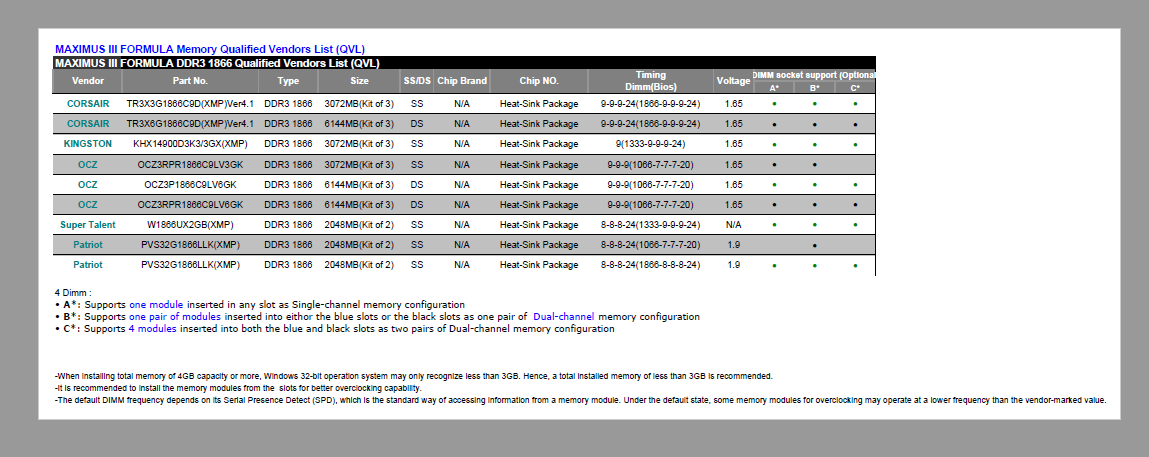The image size is (1149, 457).
Task: Click the blue 'one pair of modules' text
Action: click(x=175, y=317)
